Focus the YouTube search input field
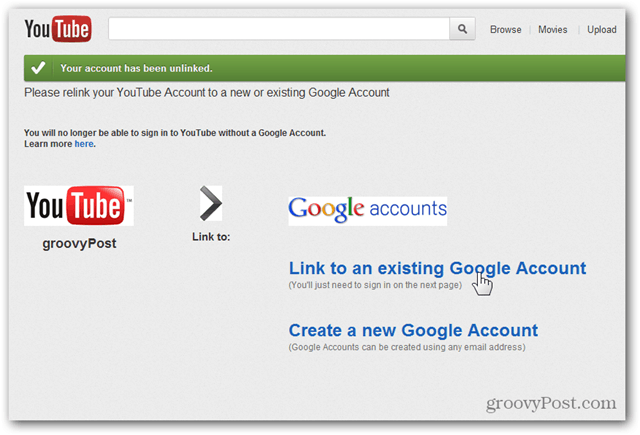The height and width of the screenshot is (435, 640). point(279,29)
